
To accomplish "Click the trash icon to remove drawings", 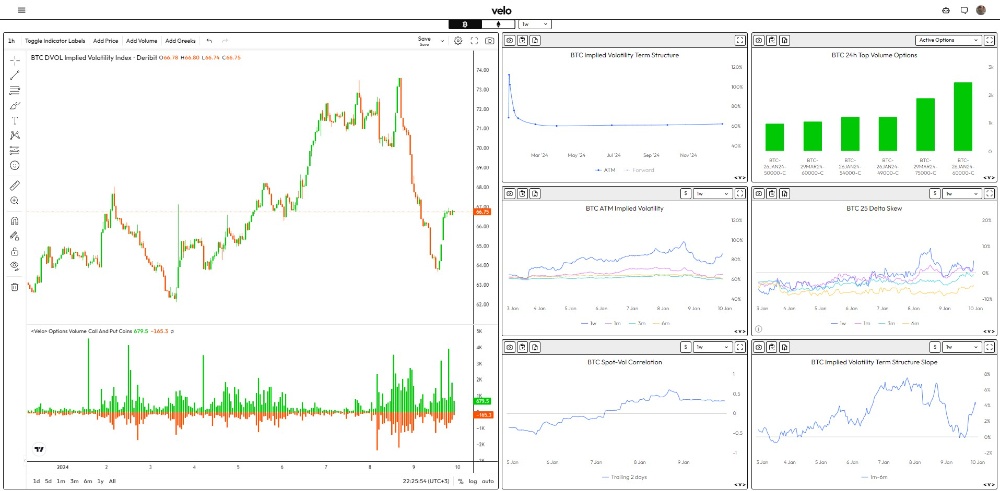I will (15, 287).
